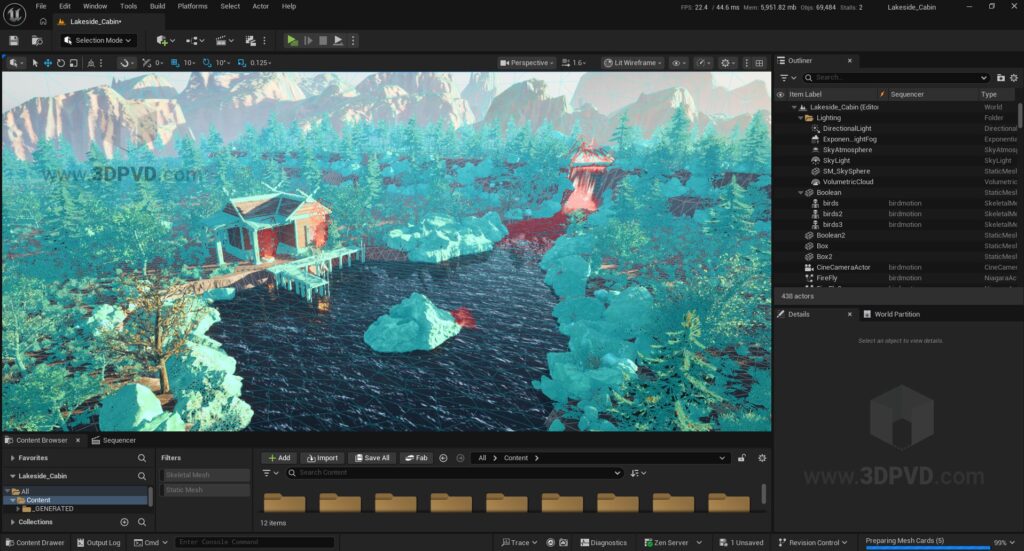Click the add-actor cube icon in toolbar

163,40
